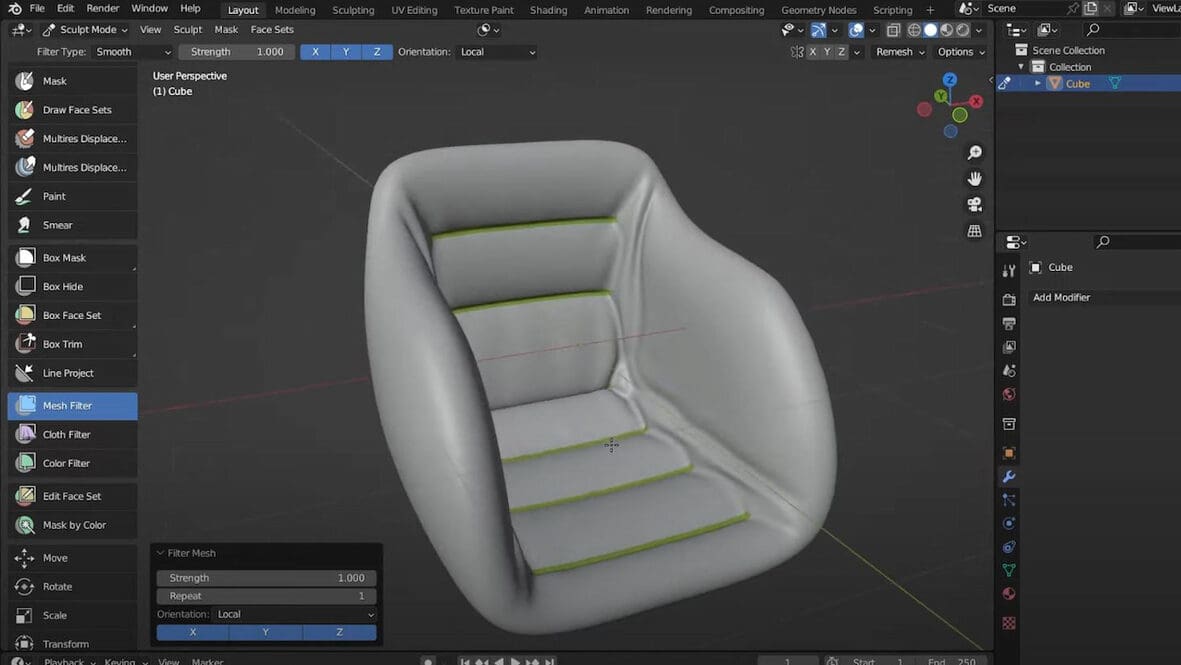1181x665 pixels.
Task: Toggle Y symmetry mirror button
Action: pyautogui.click(x=827, y=52)
